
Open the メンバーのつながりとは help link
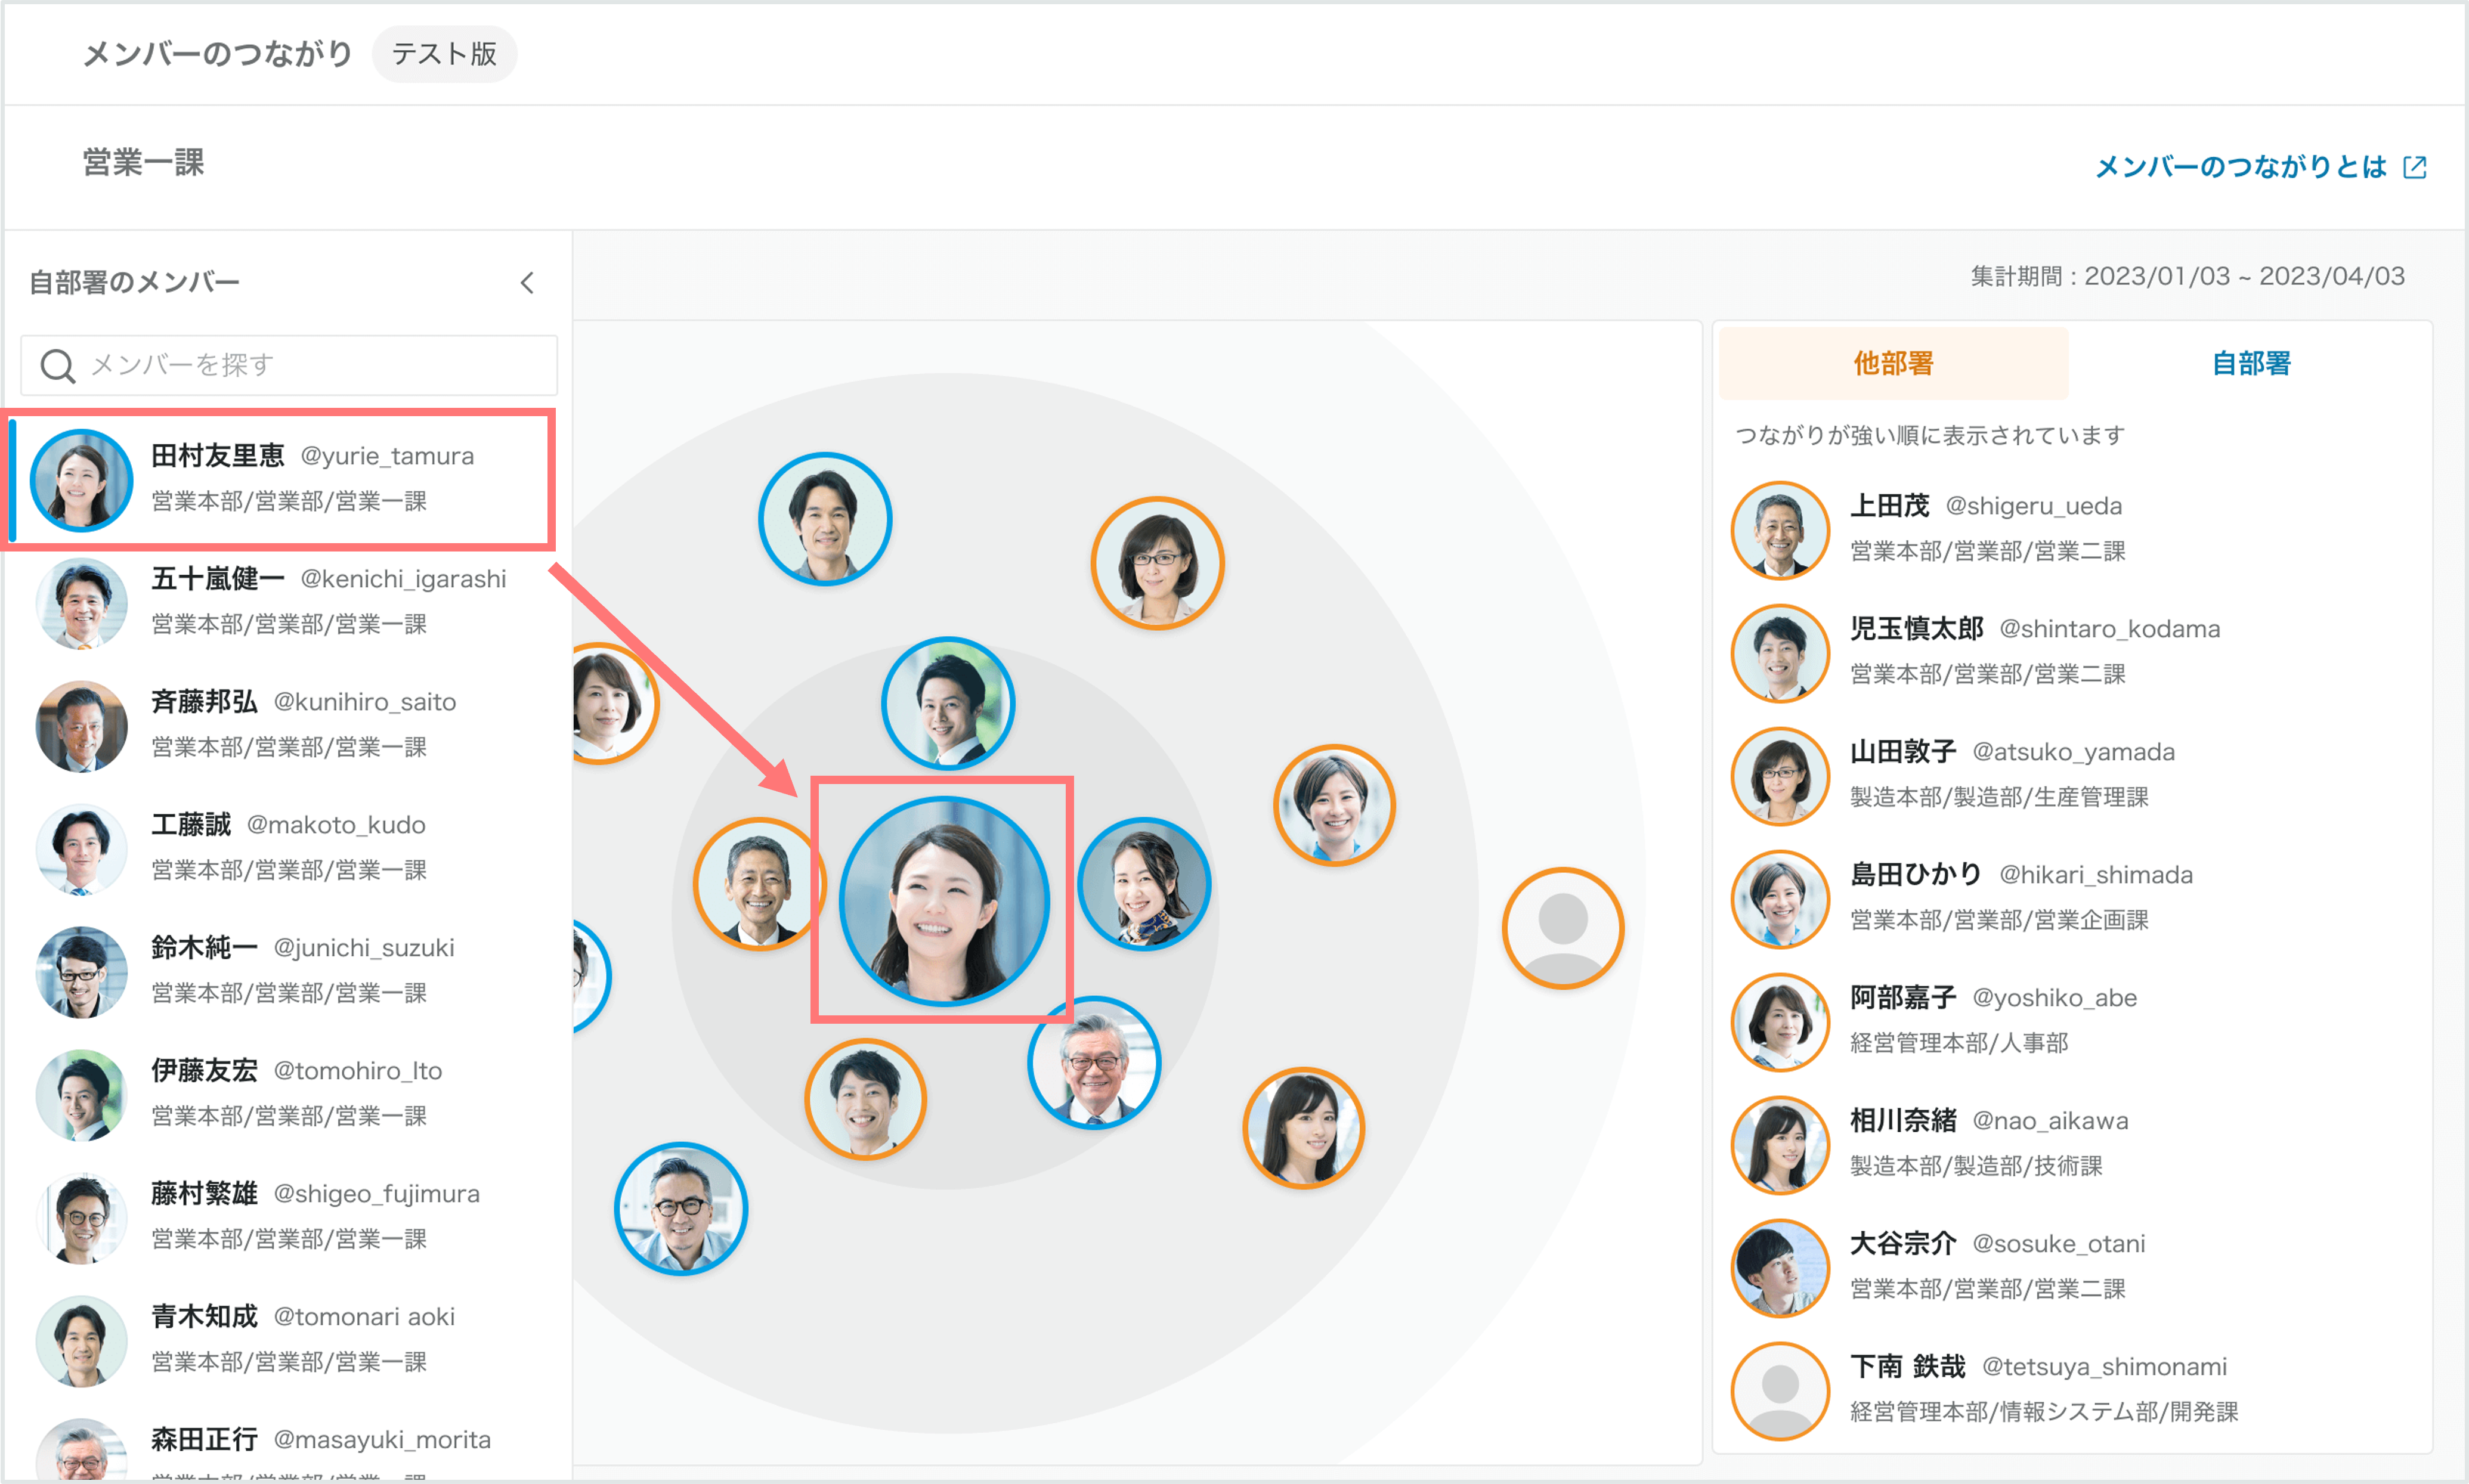point(2240,167)
